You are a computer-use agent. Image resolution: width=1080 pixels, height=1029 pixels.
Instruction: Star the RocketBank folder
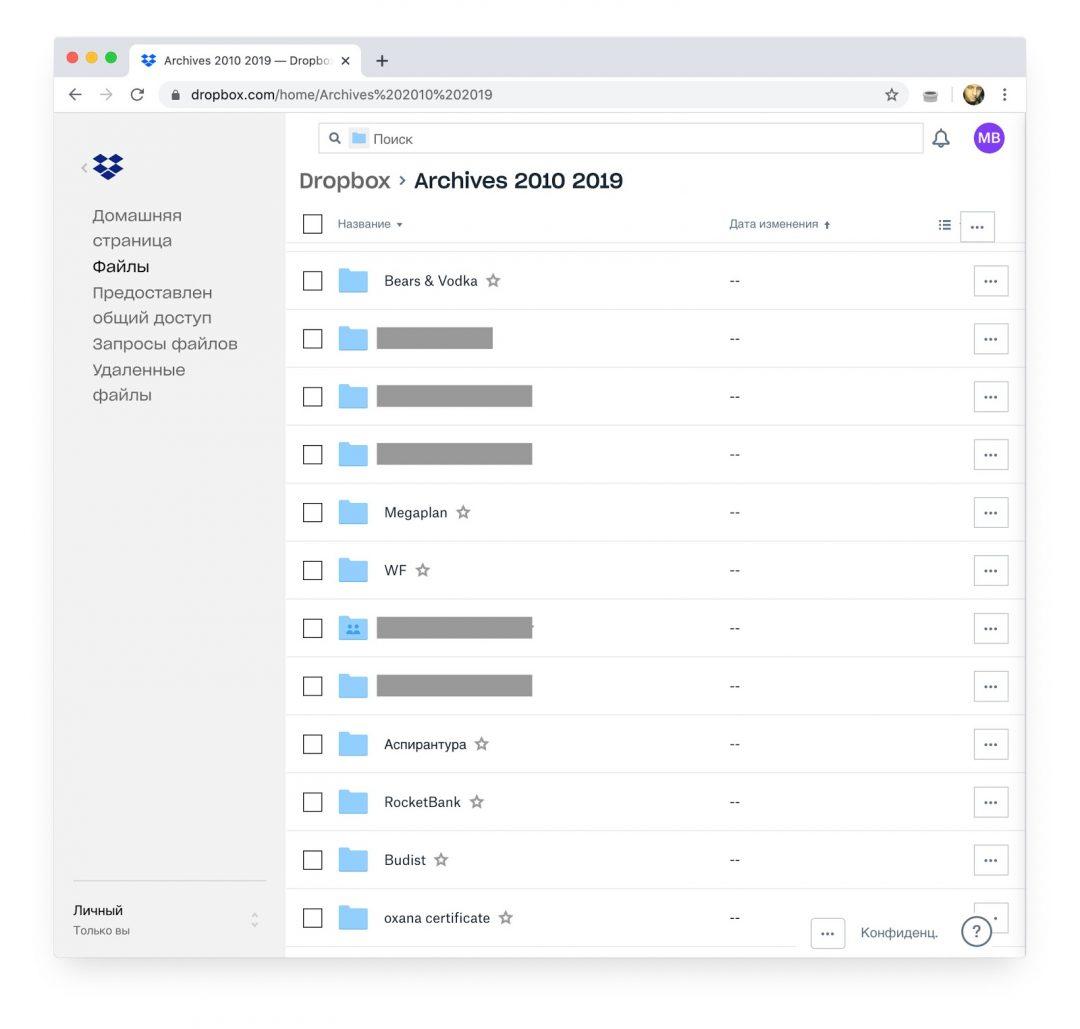pyautogui.click(x=477, y=802)
